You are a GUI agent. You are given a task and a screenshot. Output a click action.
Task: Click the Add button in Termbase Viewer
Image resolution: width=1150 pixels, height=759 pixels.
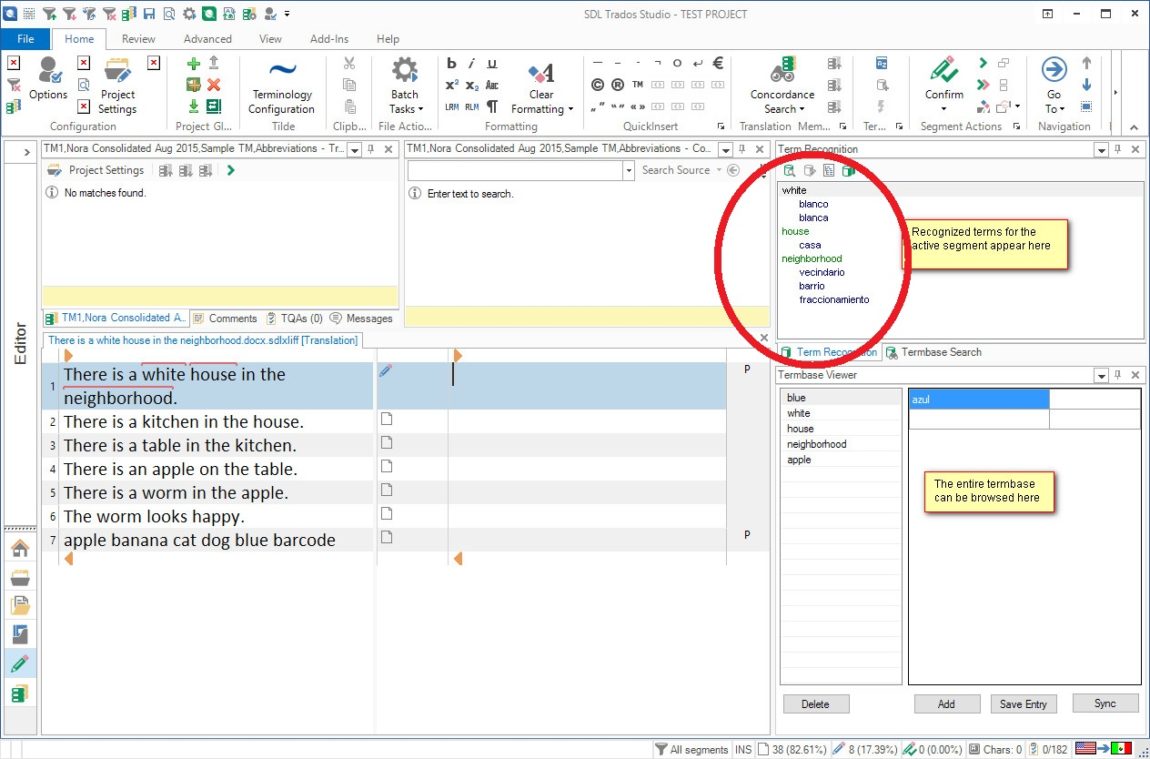(x=947, y=704)
